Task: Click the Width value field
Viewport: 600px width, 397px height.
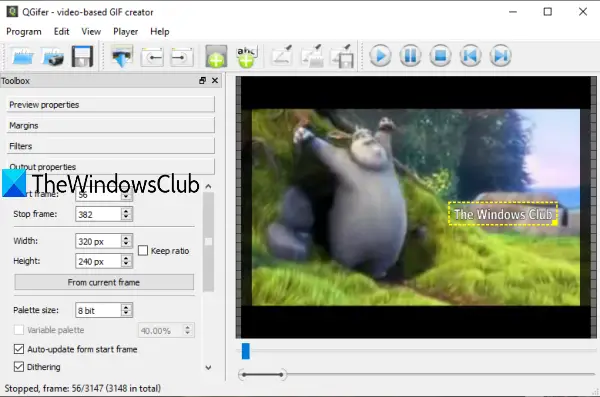Action: [98, 241]
